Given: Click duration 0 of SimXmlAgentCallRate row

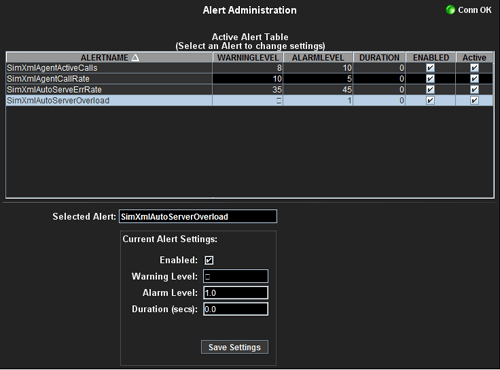Looking at the screenshot, I should (402, 79).
